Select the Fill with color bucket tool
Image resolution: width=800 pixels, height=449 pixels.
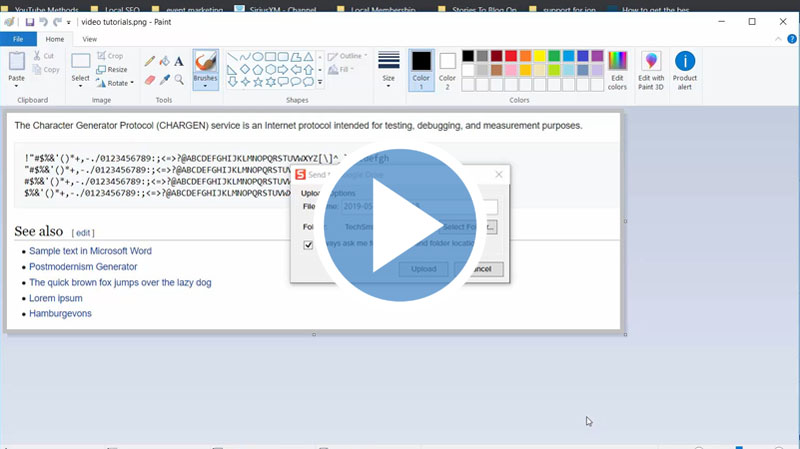pyautogui.click(x=164, y=61)
